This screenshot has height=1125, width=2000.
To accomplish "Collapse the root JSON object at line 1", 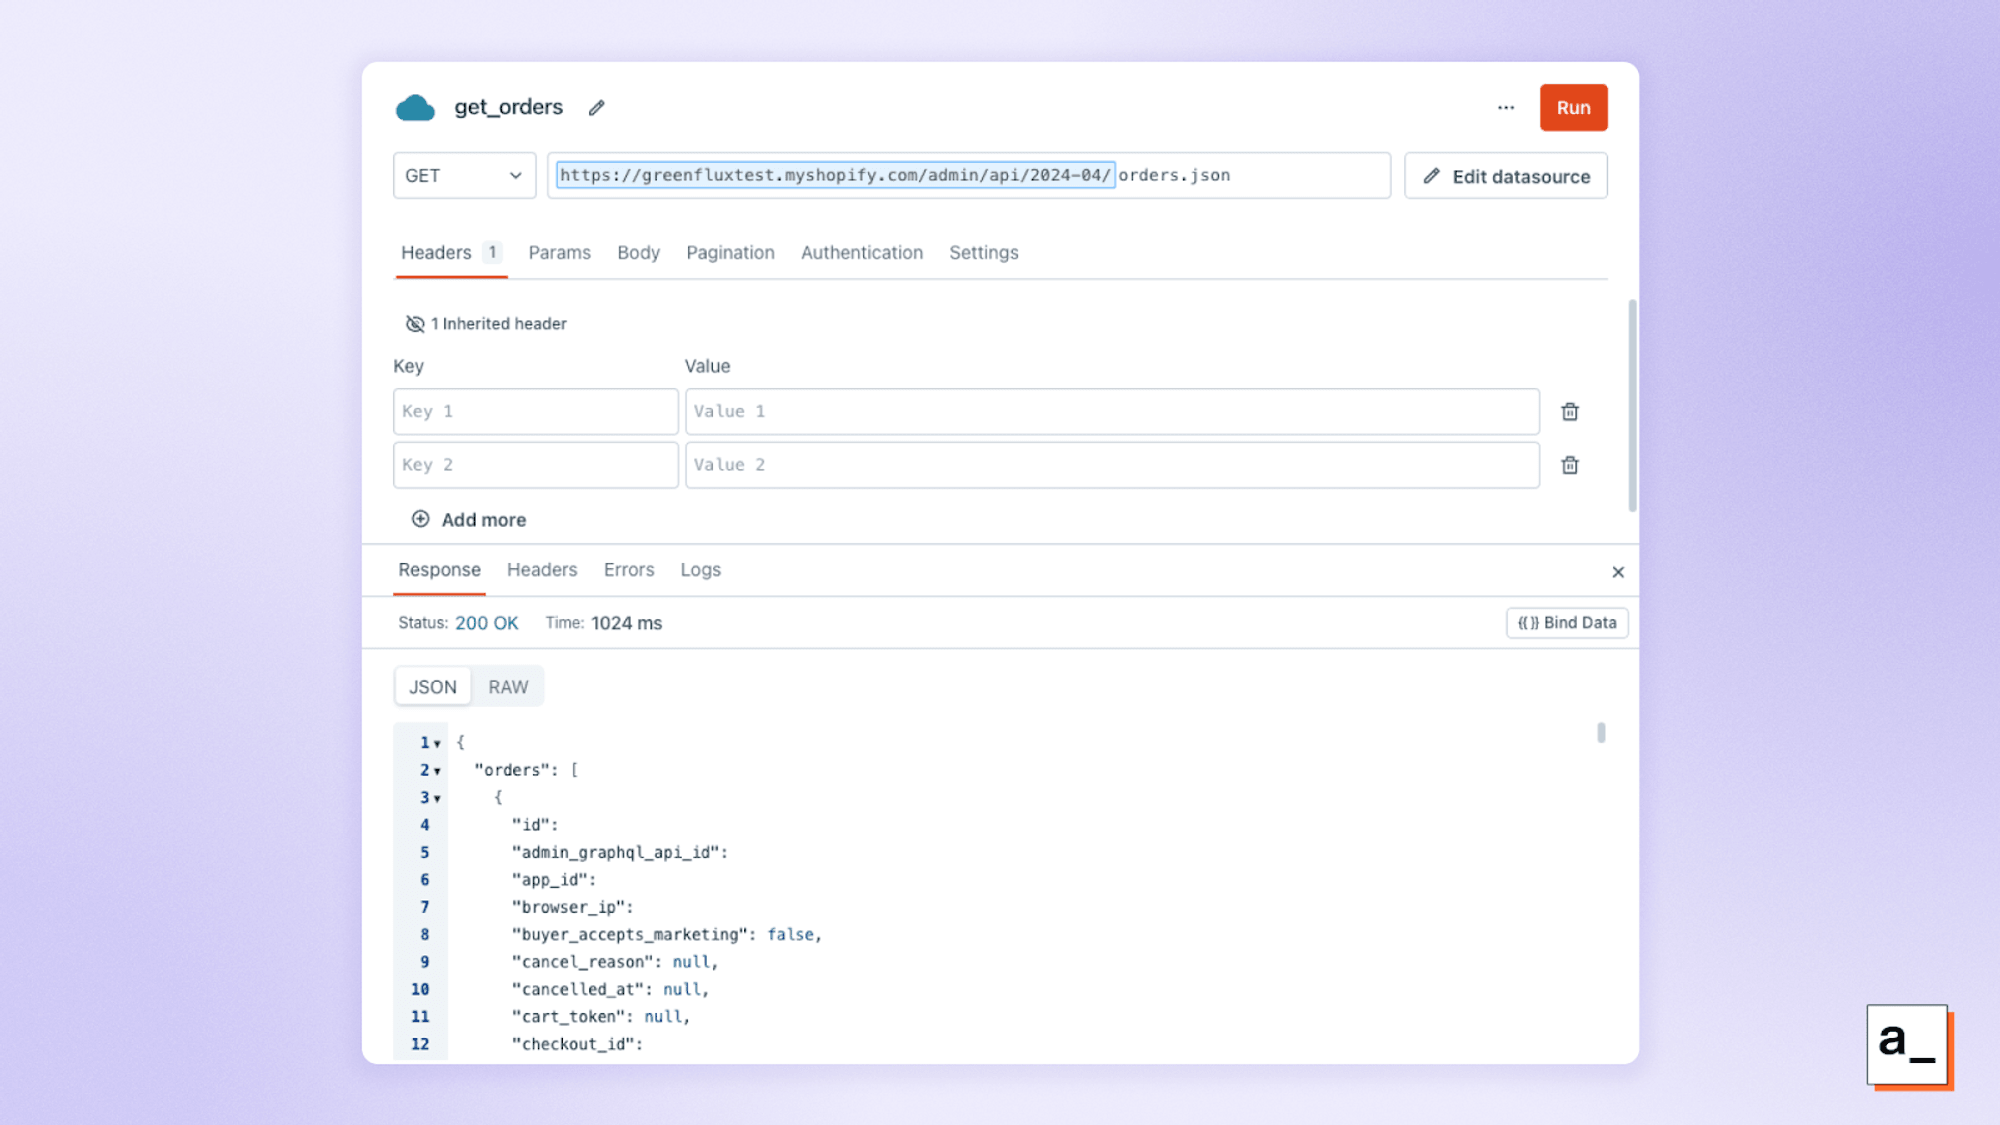I will 437,742.
